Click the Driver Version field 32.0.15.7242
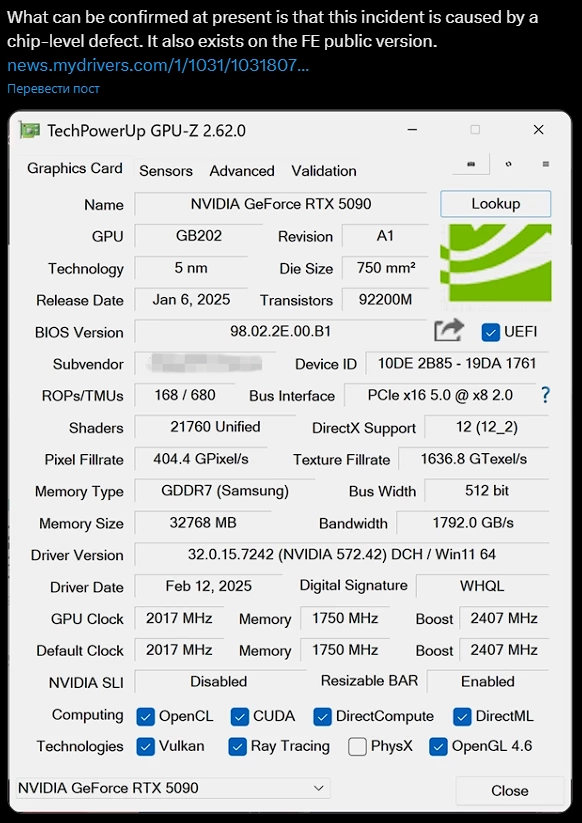Screen dimensions: 582x823 pos(342,555)
